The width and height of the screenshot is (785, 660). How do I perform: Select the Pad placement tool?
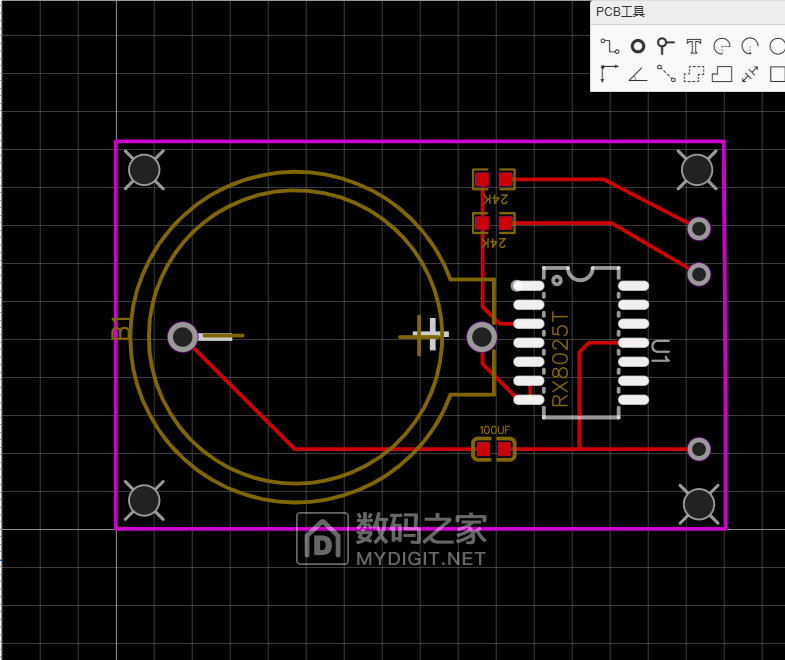tap(637, 46)
